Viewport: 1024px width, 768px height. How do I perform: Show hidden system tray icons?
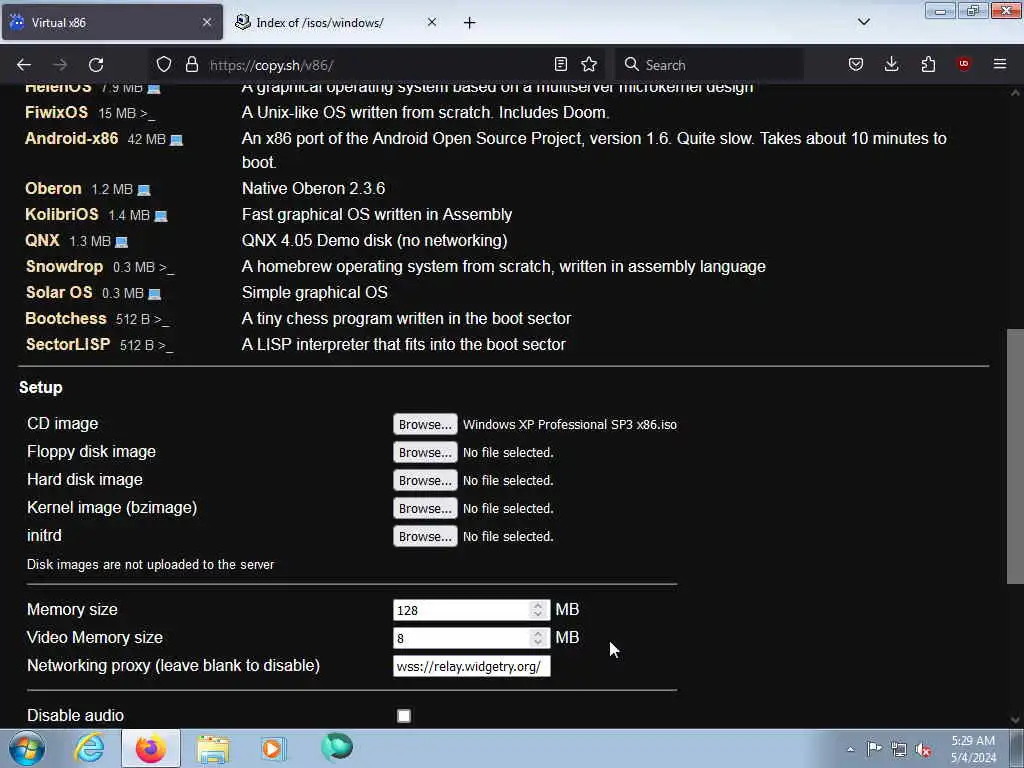tap(850, 749)
